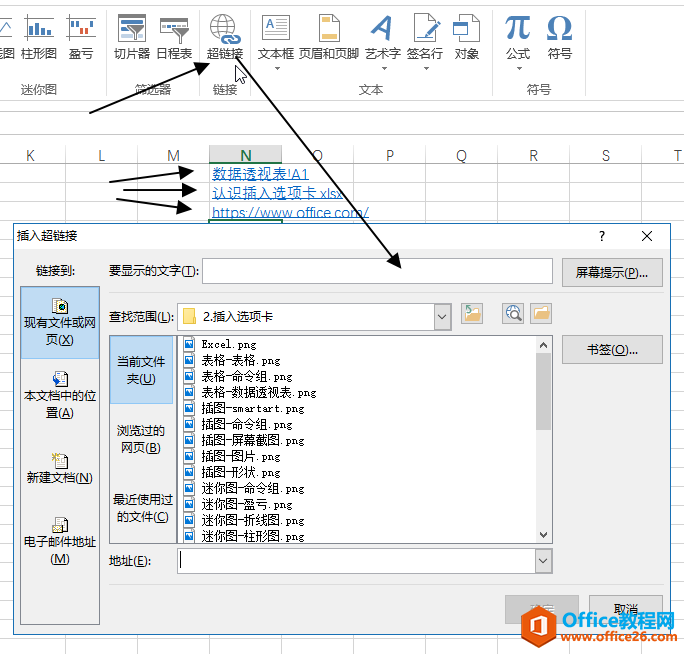Screen dimensions: 684x654
Task: Open the 认识插入选项卡.xlsx hyperlink
Action: point(277,193)
